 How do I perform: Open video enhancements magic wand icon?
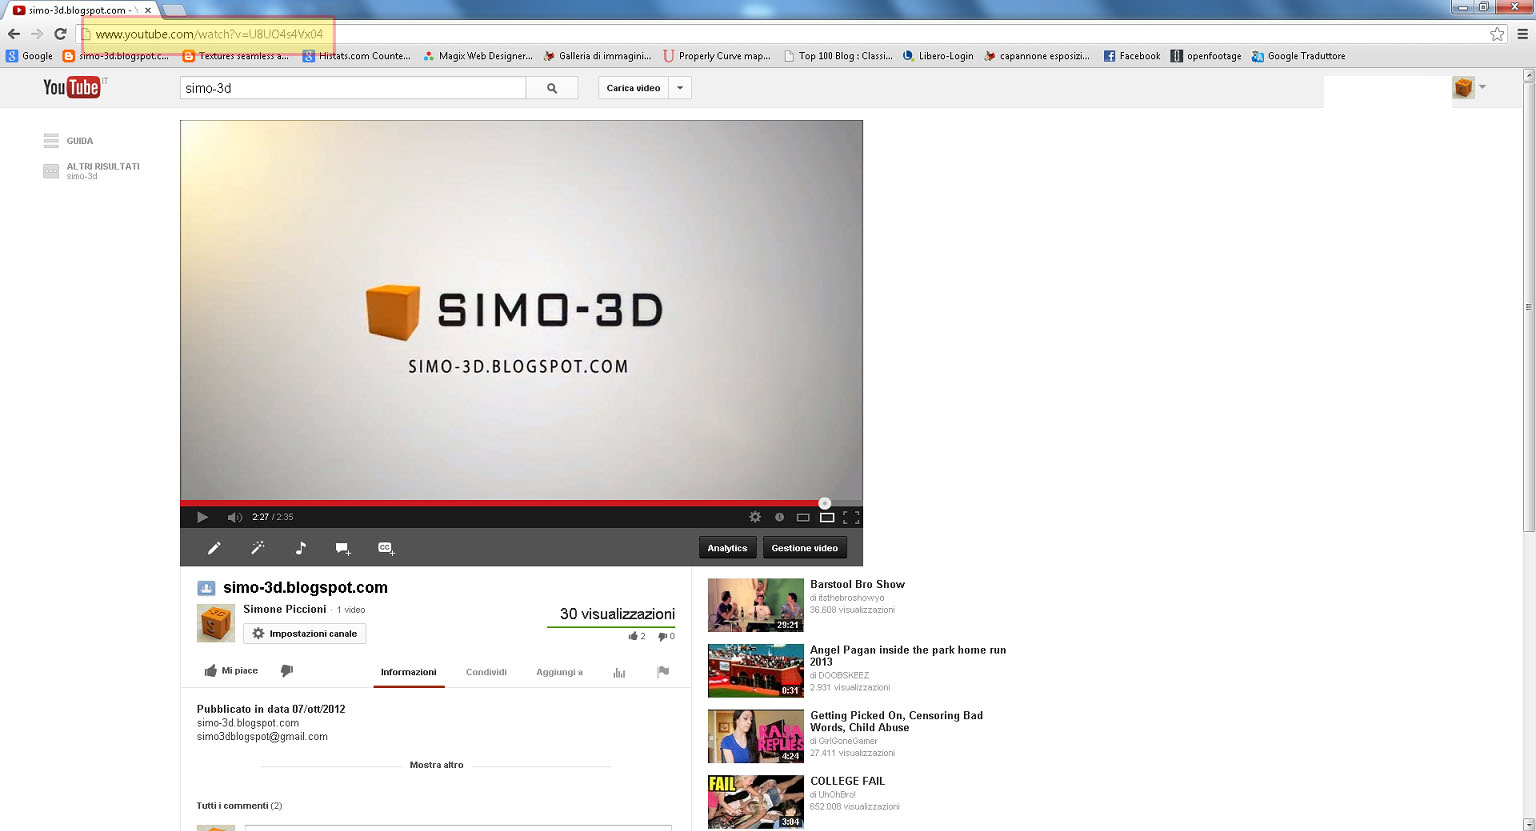(257, 548)
